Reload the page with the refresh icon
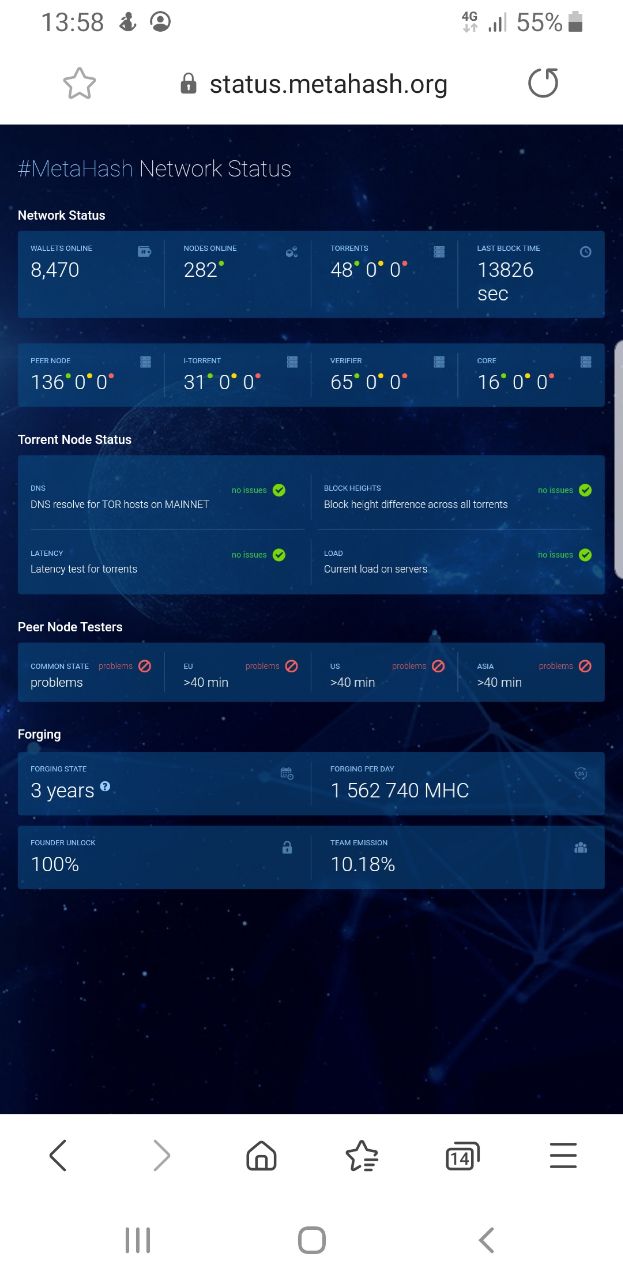Viewport: 623px width, 1280px height. (x=543, y=84)
